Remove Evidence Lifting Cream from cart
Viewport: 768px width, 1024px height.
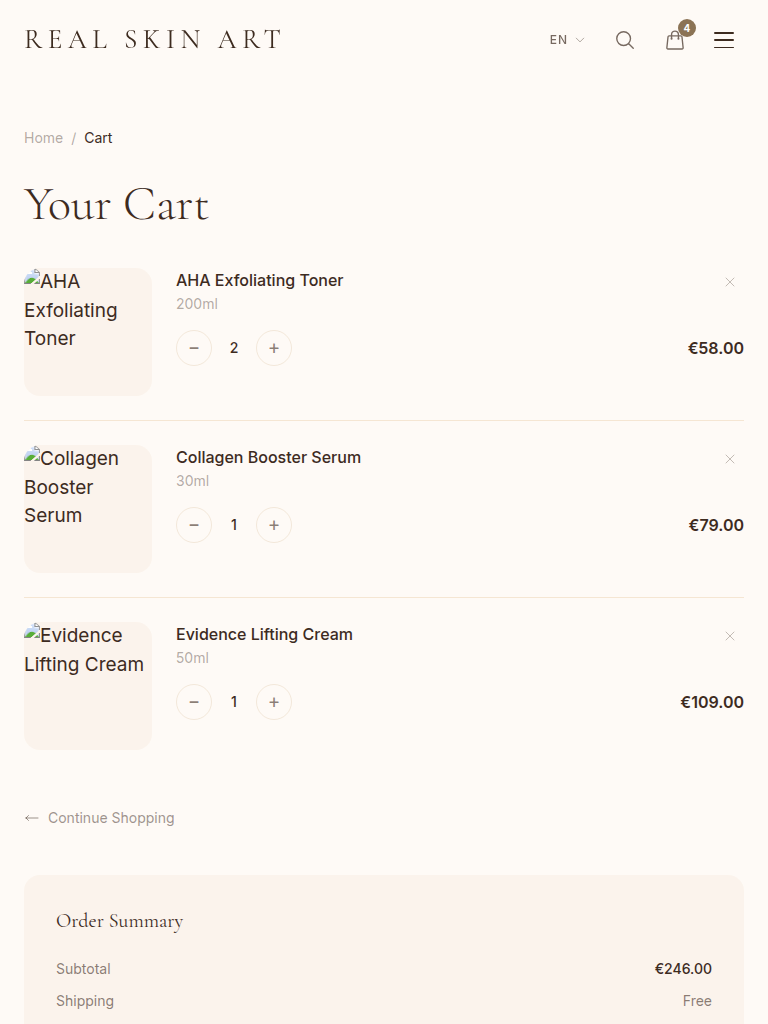(x=730, y=636)
